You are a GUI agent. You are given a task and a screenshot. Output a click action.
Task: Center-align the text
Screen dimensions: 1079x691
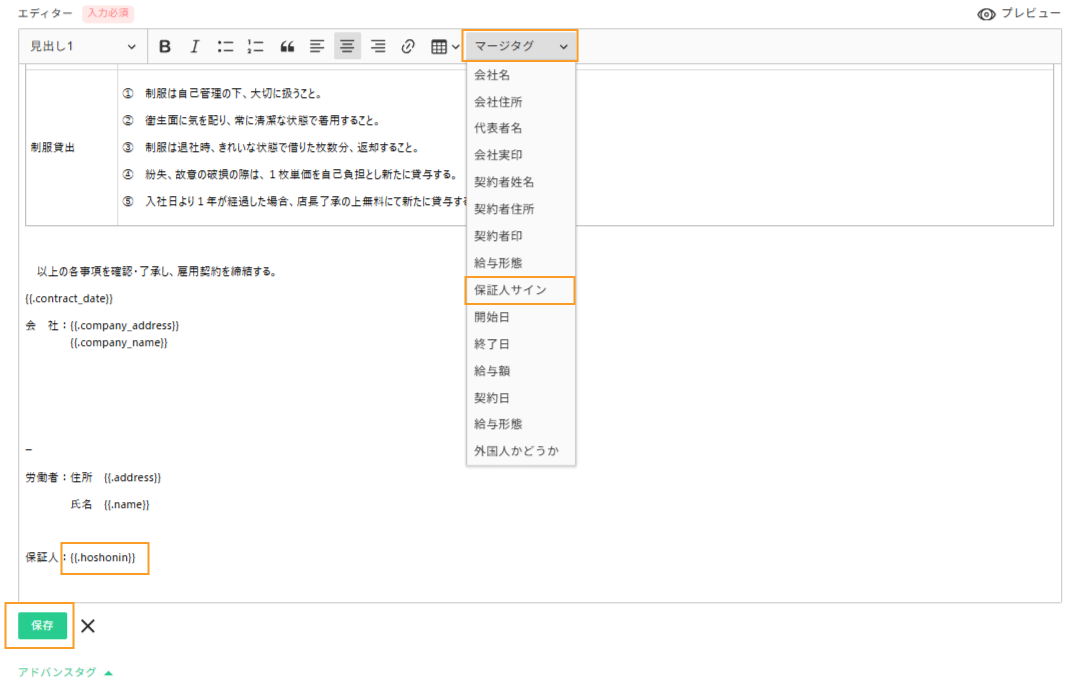click(x=348, y=46)
